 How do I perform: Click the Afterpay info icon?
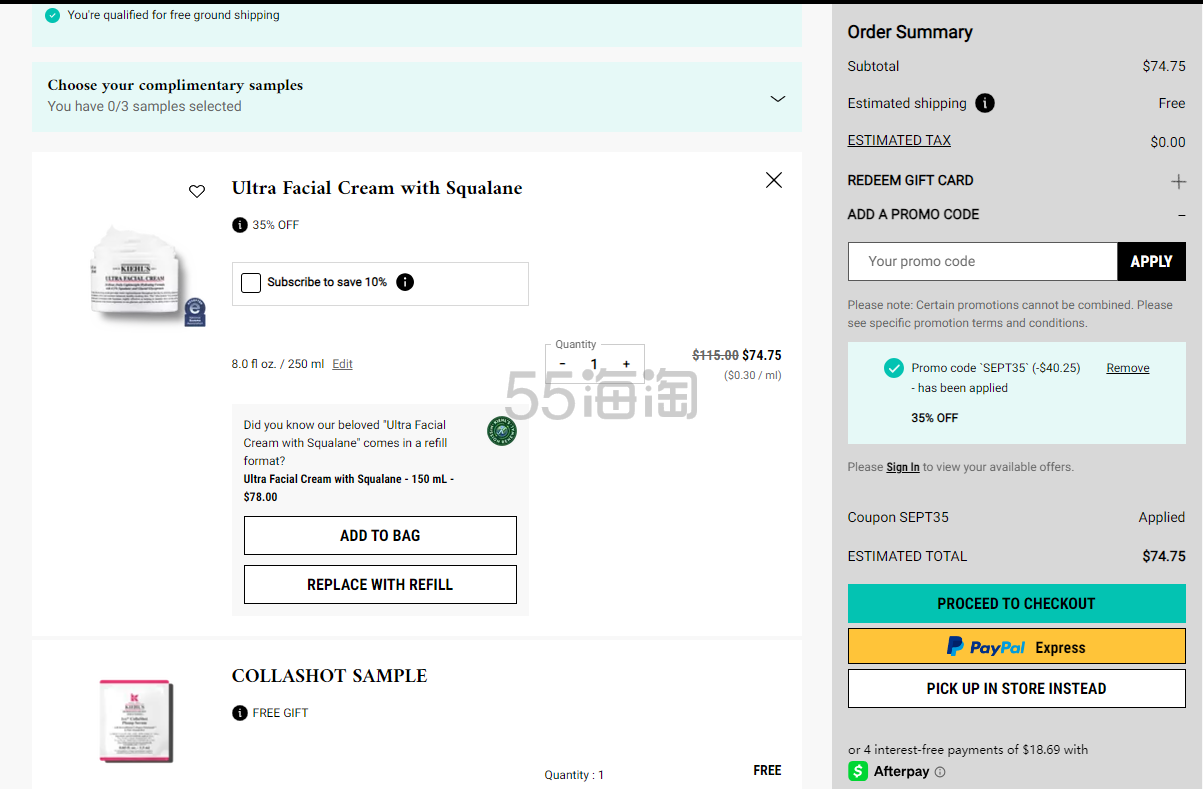pos(940,772)
